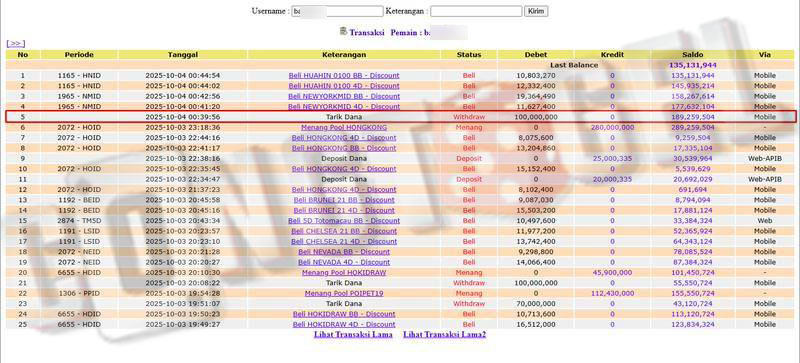Open the Beli NEVADA BB - Discount link
The width and height of the screenshot is (800, 363).
(x=344, y=252)
